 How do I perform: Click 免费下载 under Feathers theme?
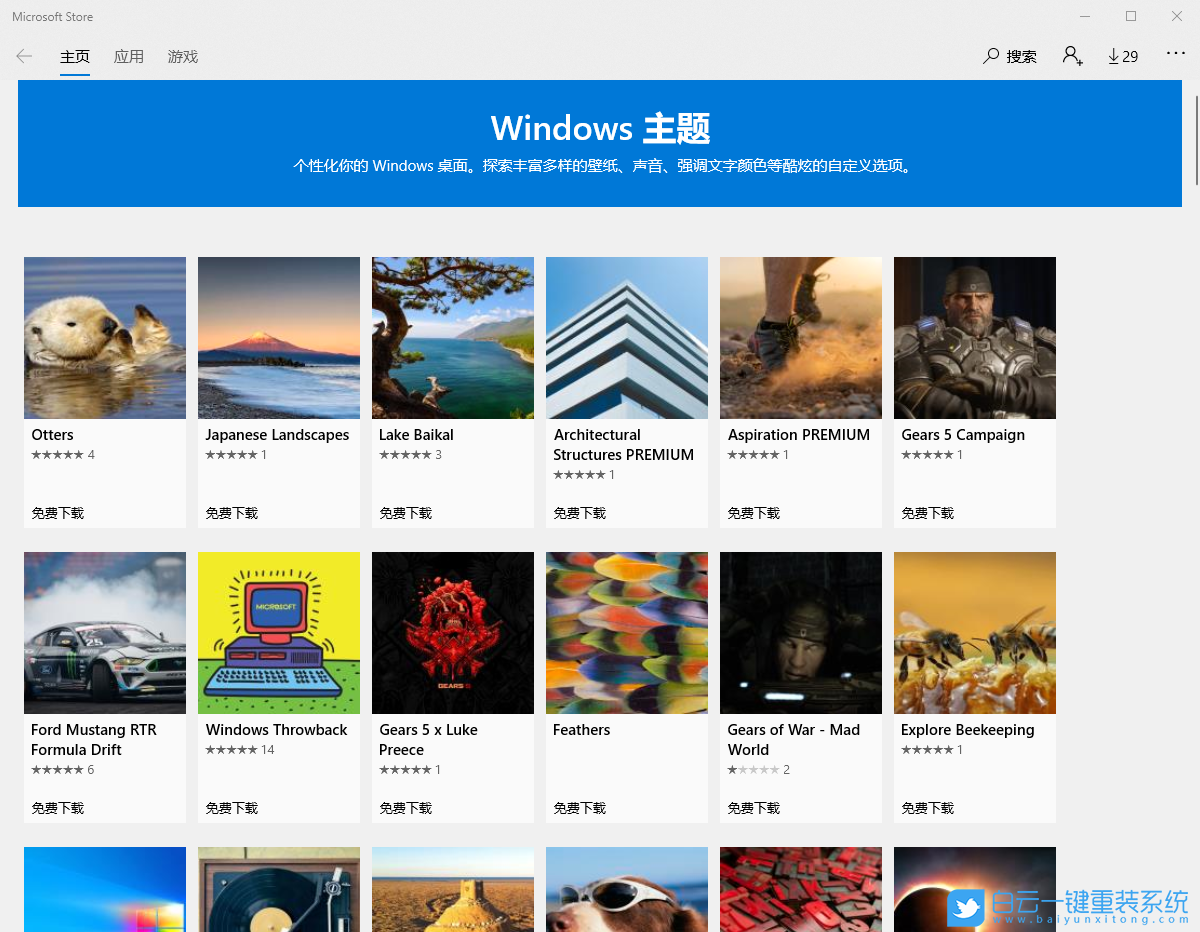point(579,807)
